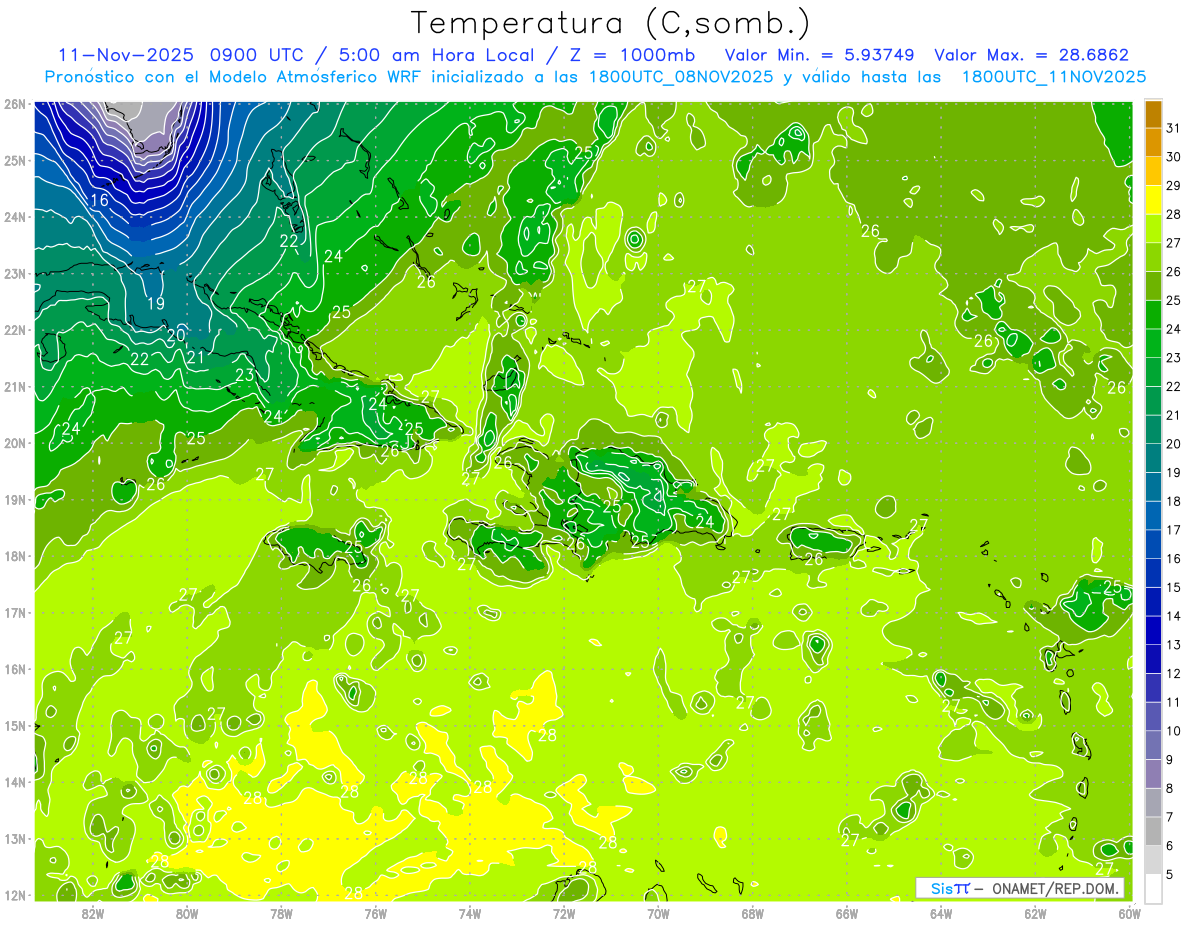Image resolution: width=1200 pixels, height=927 pixels.
Task: Click the '62W' longitude axis label
Action: (1035, 913)
